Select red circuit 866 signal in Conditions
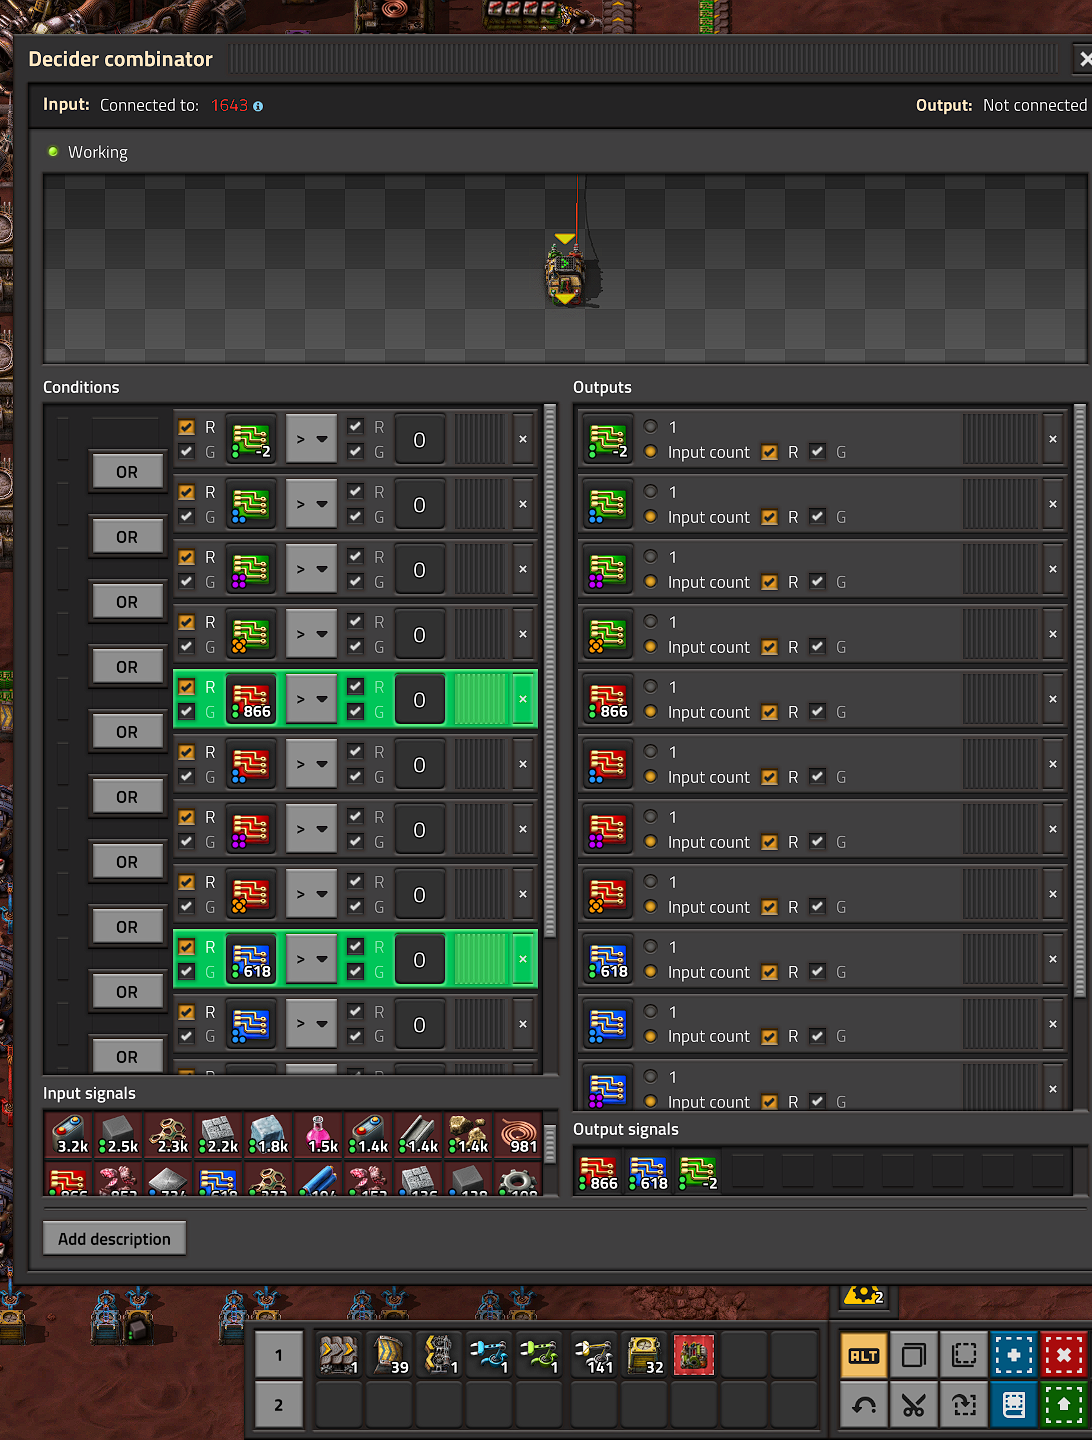The height and width of the screenshot is (1440, 1092). 250,700
